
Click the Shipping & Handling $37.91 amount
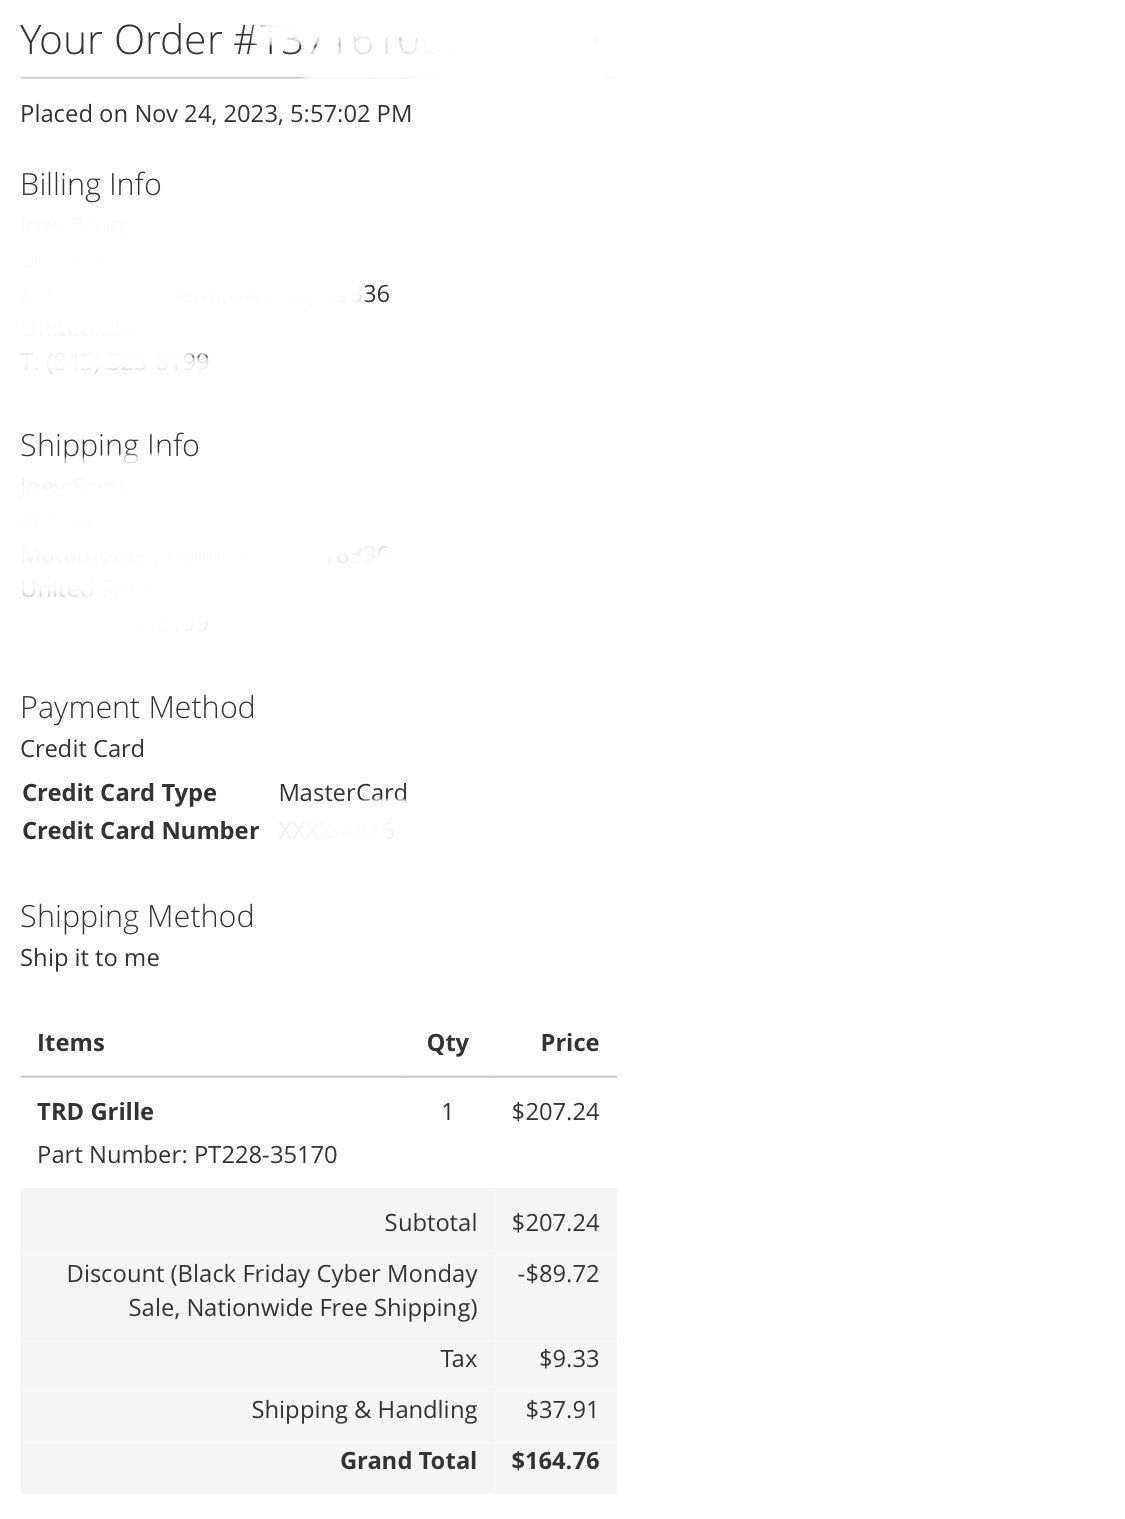[x=562, y=1409]
